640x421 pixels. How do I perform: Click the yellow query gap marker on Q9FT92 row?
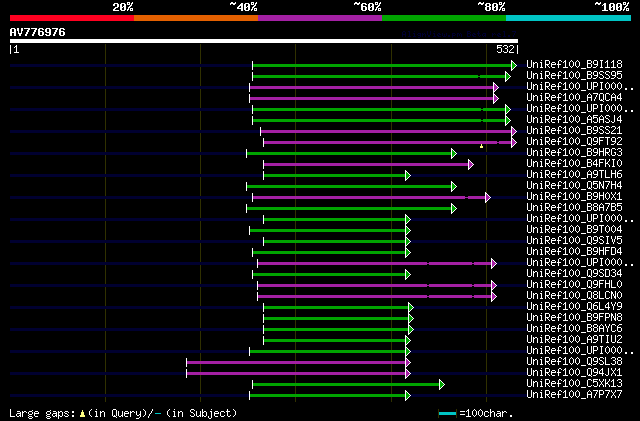click(482, 146)
